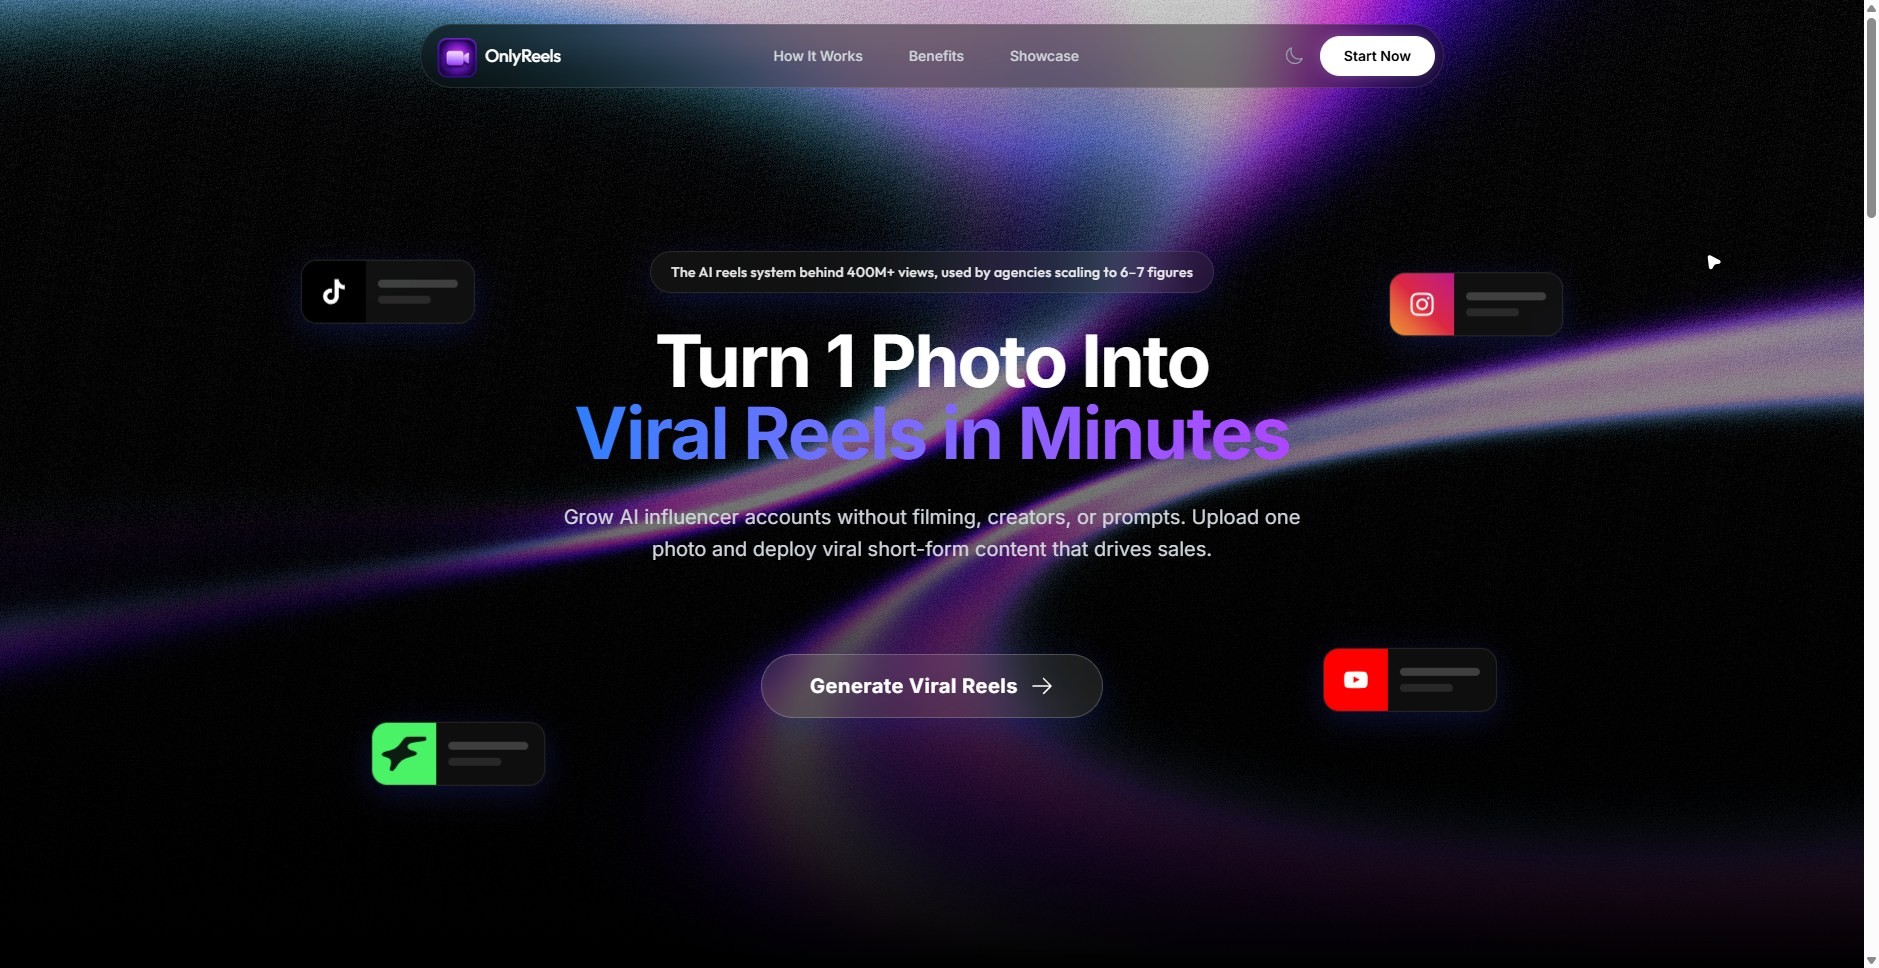Click the OnlyReels purple camera logo icon
The width and height of the screenshot is (1879, 968).
click(457, 57)
